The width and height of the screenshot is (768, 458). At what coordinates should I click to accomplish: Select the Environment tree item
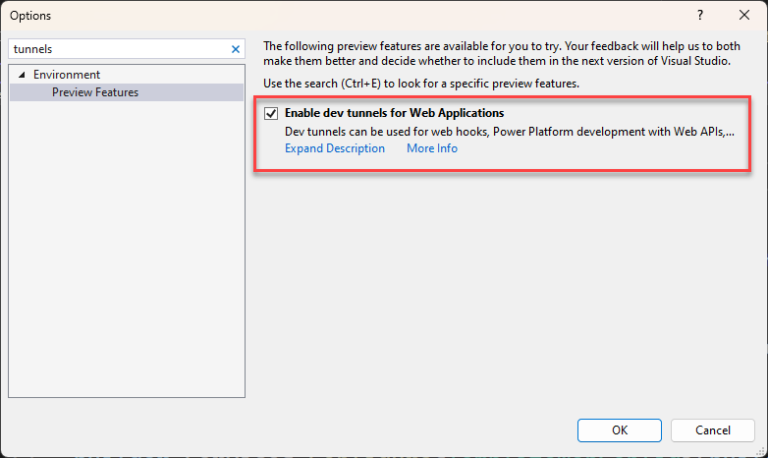tap(67, 74)
